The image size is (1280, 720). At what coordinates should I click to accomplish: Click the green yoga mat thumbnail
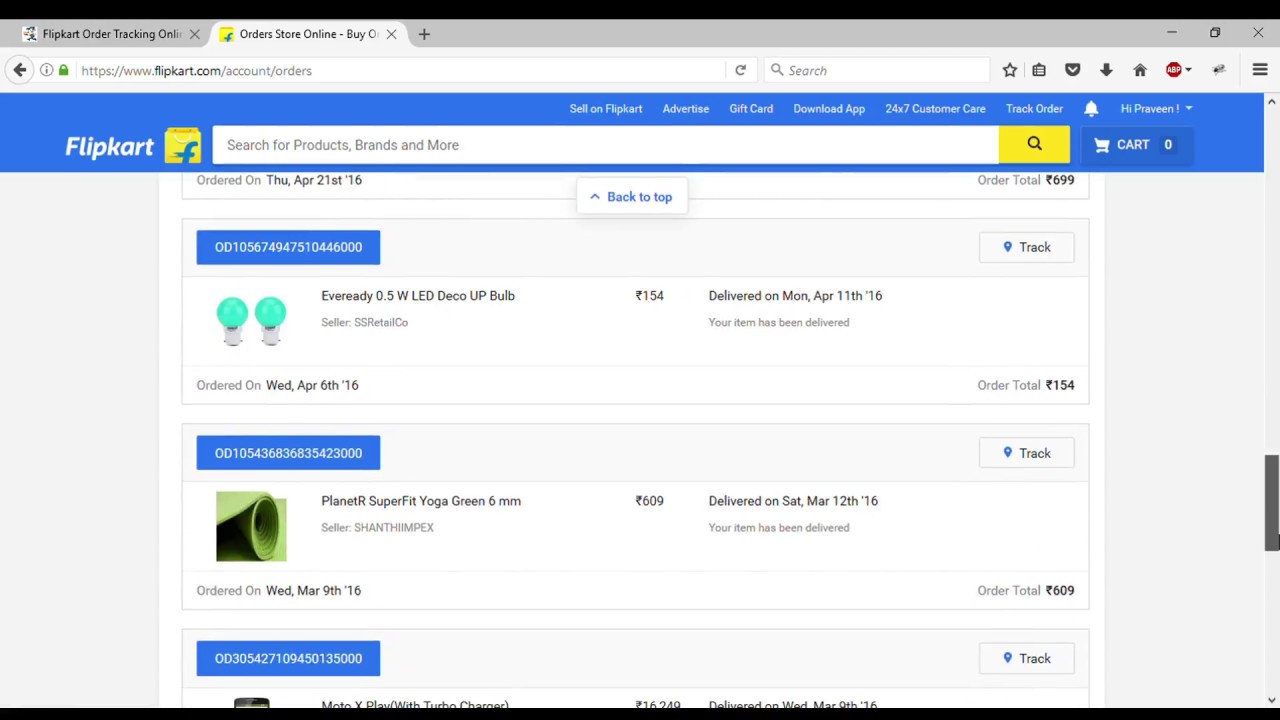[251, 526]
